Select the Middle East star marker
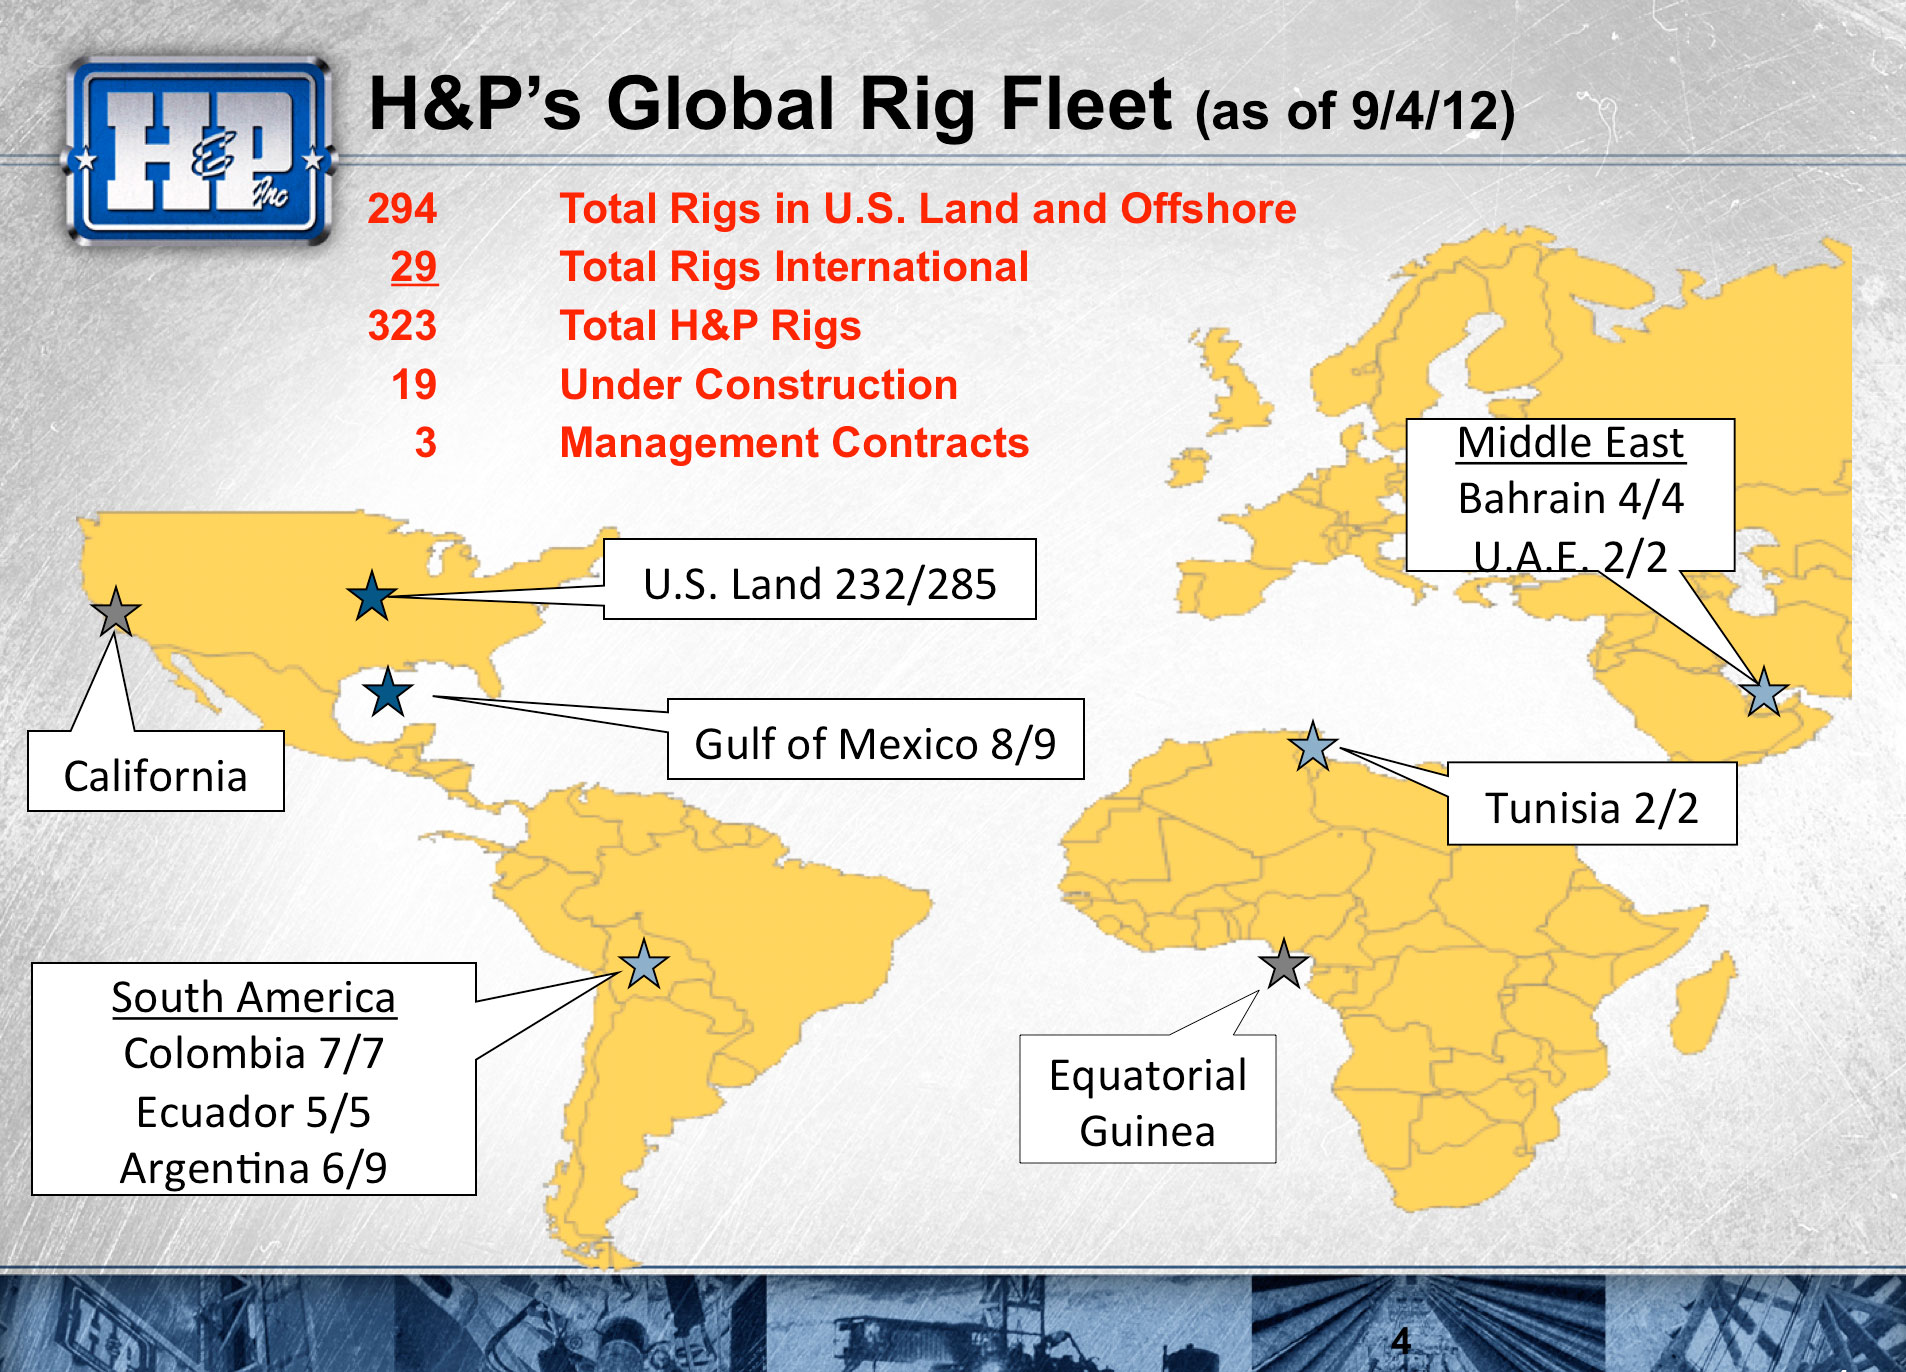The image size is (1906, 1372). pyautogui.click(x=1764, y=692)
